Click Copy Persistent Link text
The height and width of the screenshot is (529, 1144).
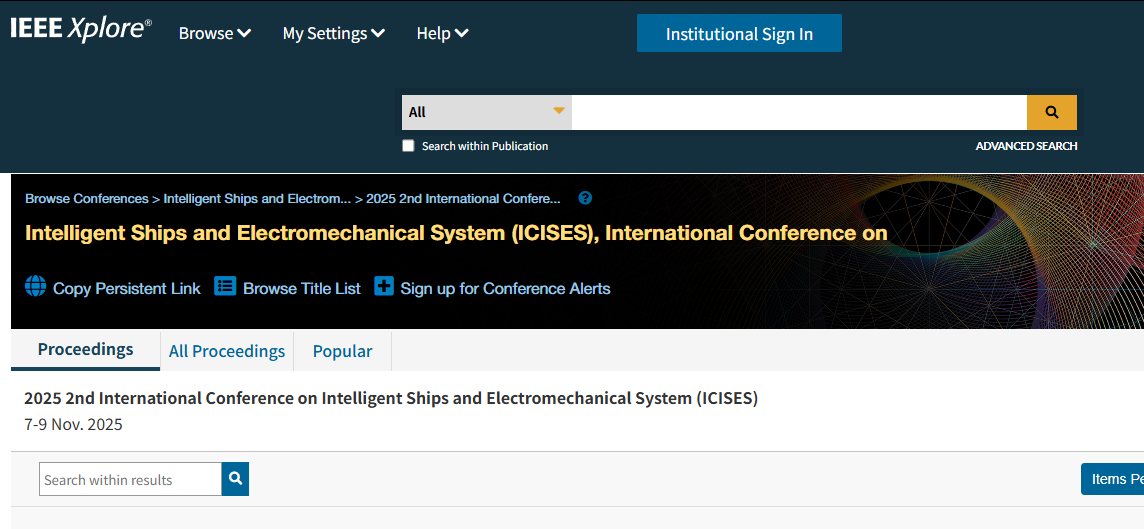pos(127,288)
